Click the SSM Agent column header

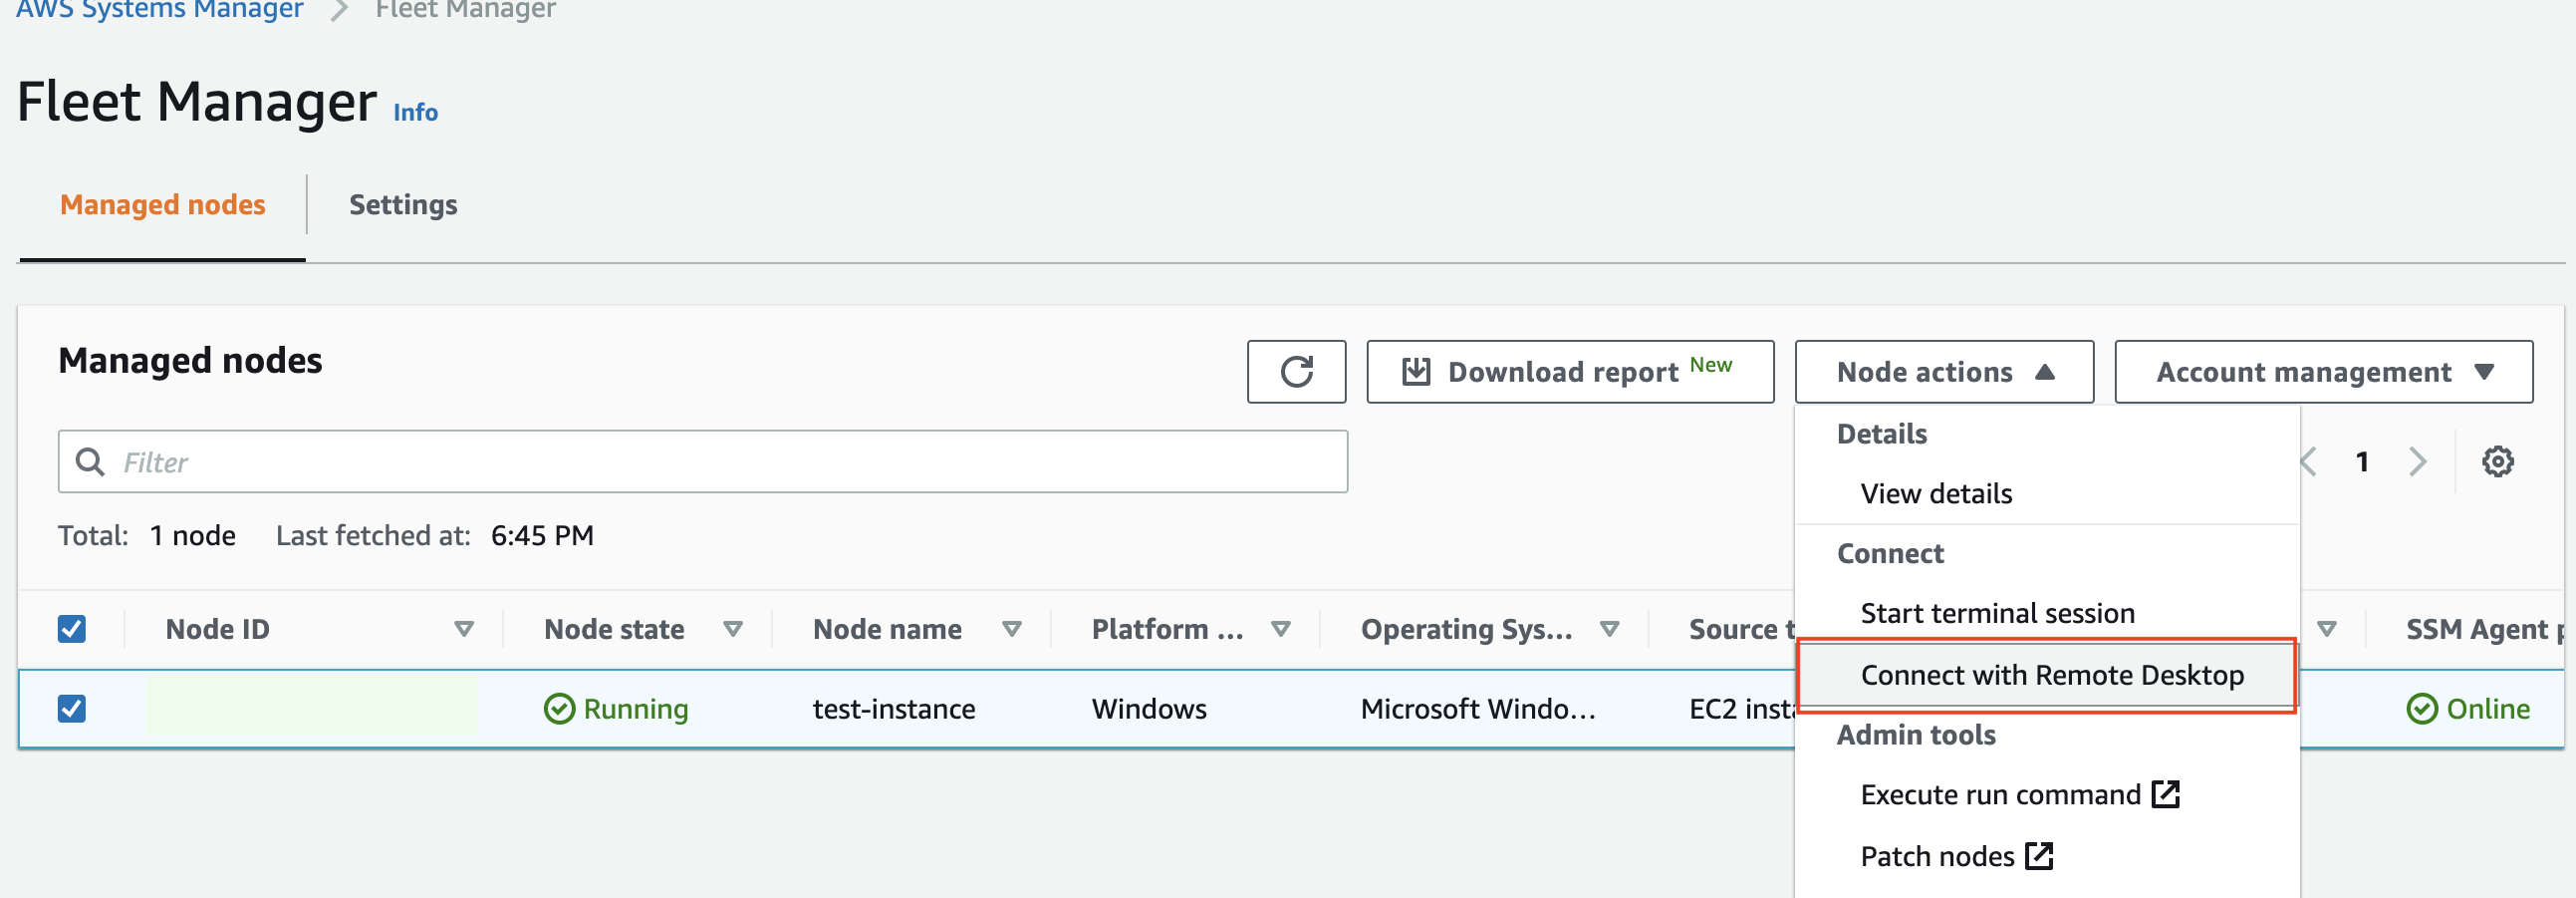(x=2485, y=629)
